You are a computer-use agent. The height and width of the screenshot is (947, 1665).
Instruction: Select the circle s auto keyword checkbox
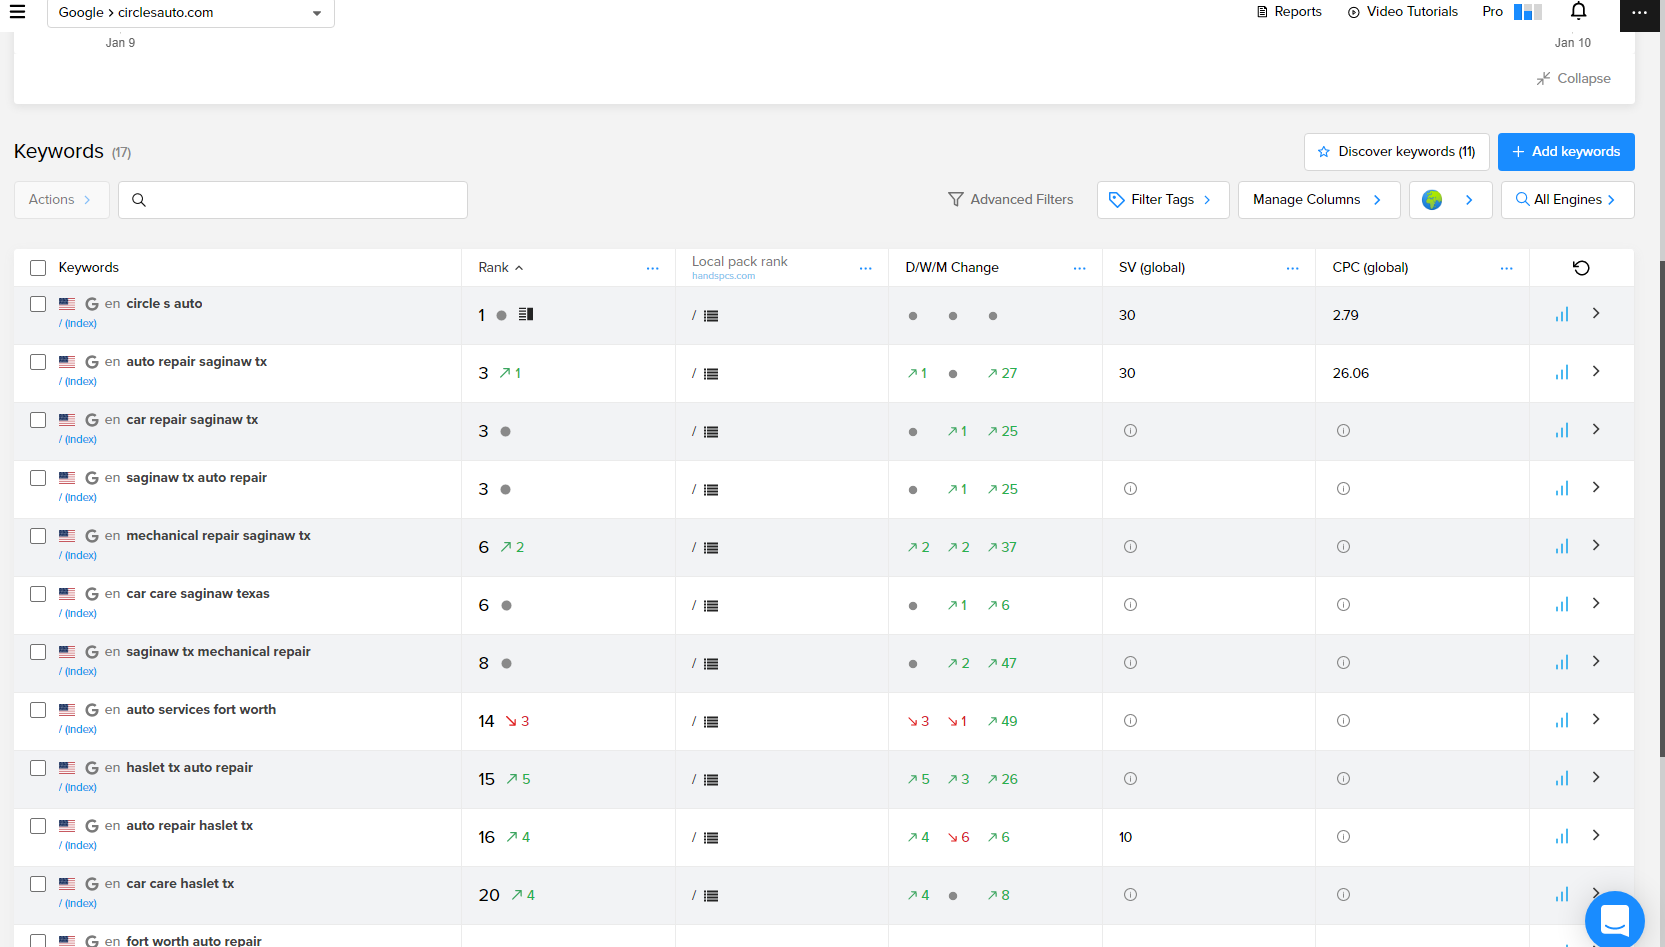click(x=38, y=304)
